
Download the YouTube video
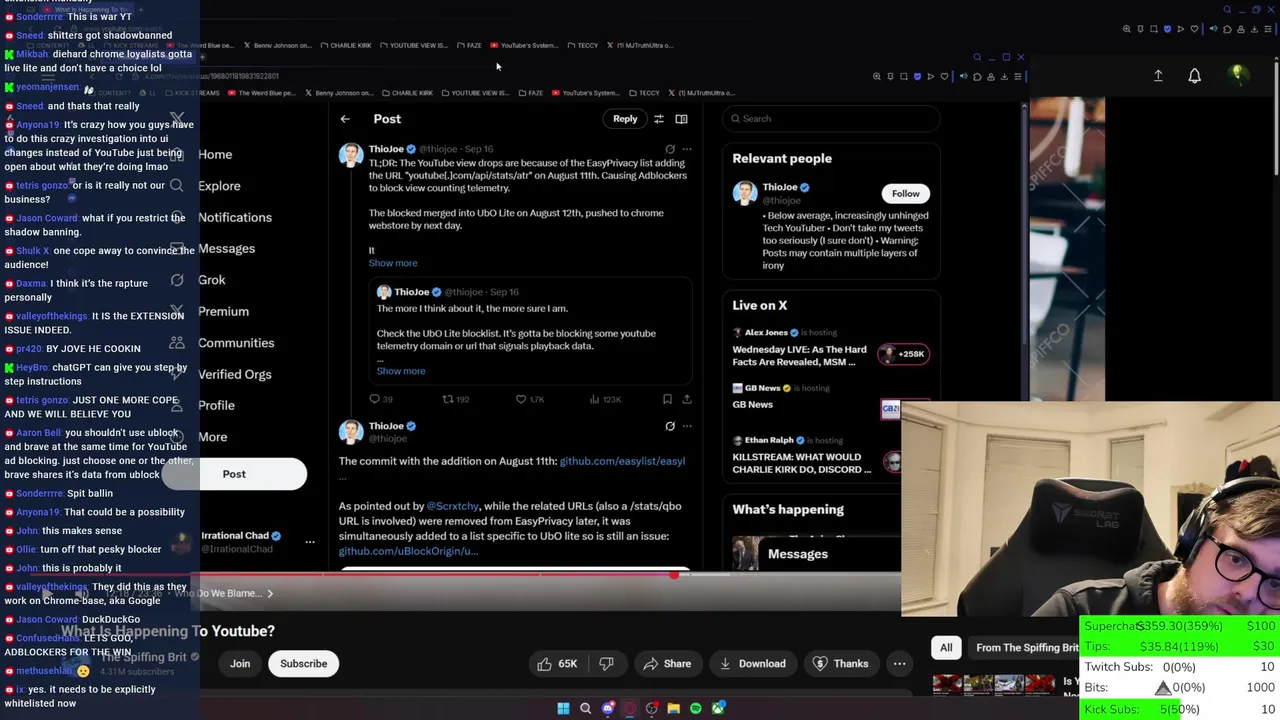point(752,664)
